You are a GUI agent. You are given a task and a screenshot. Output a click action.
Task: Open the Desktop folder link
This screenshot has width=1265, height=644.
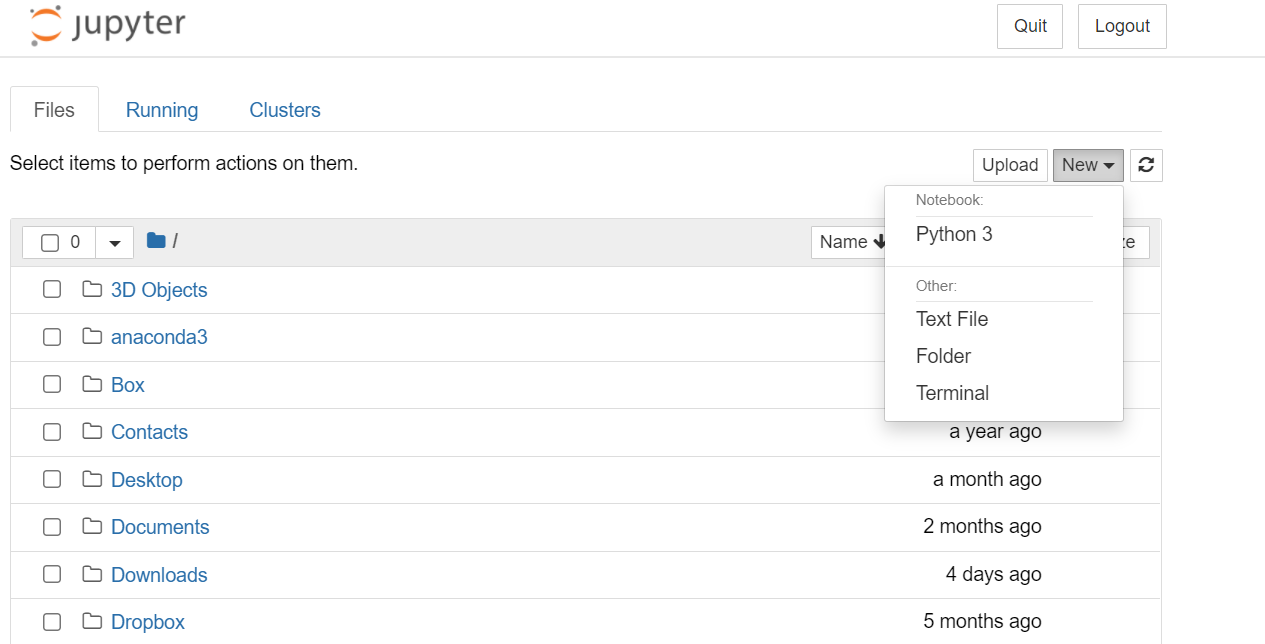coord(147,479)
